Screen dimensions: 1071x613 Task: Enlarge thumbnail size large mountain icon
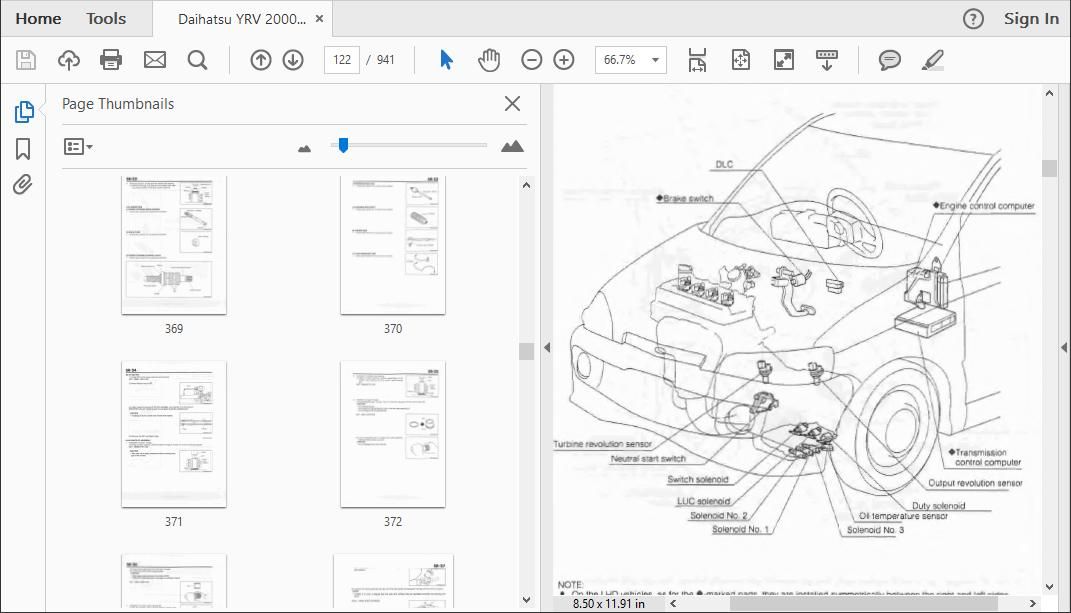click(x=512, y=146)
